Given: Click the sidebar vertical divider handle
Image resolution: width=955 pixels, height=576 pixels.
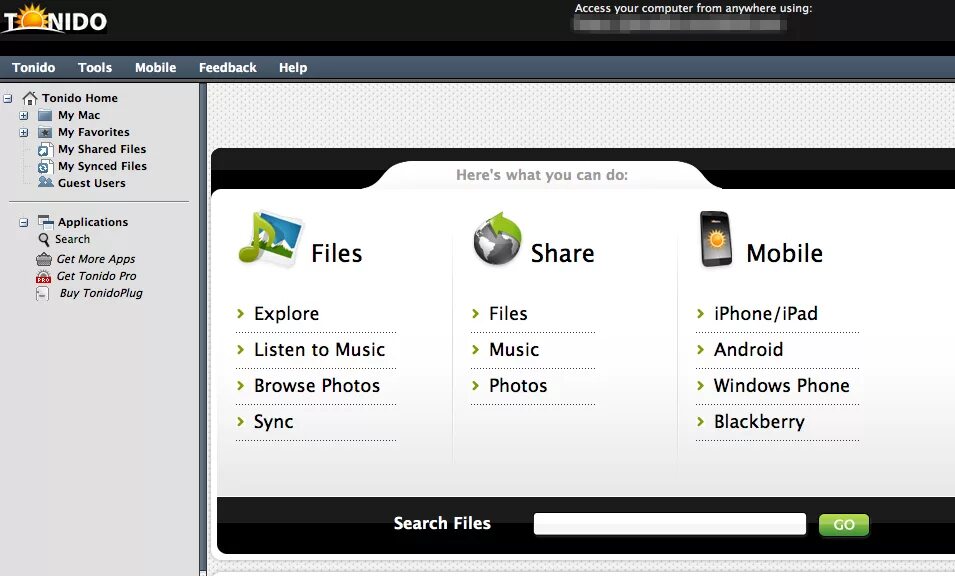Looking at the screenshot, I should point(203,329).
